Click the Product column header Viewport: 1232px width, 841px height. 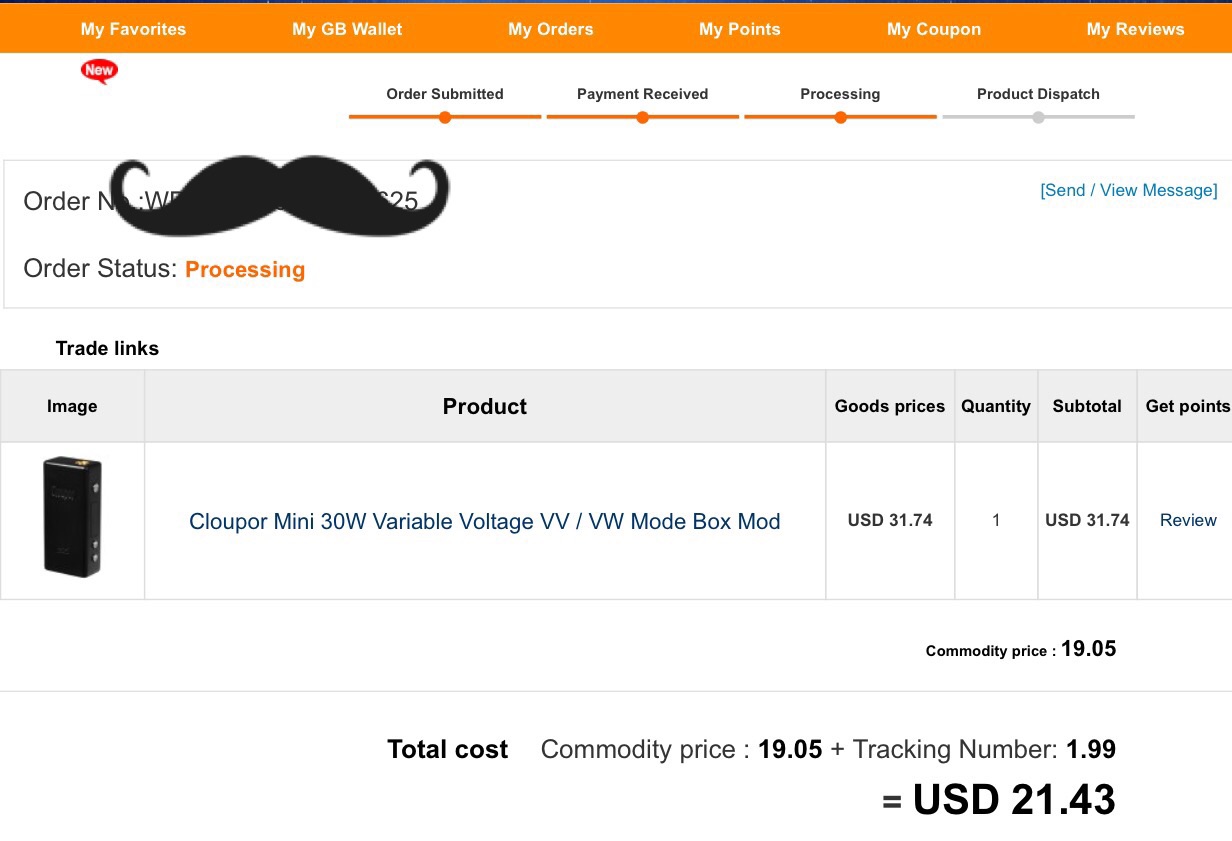[484, 406]
